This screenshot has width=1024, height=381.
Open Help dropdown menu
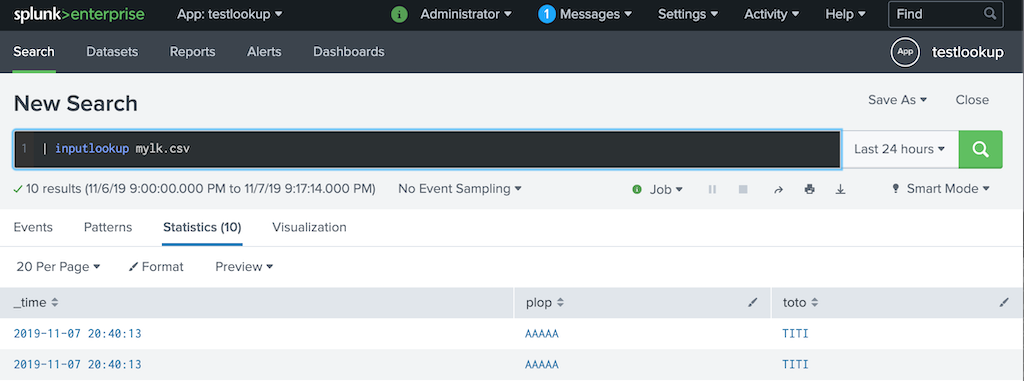(845, 14)
